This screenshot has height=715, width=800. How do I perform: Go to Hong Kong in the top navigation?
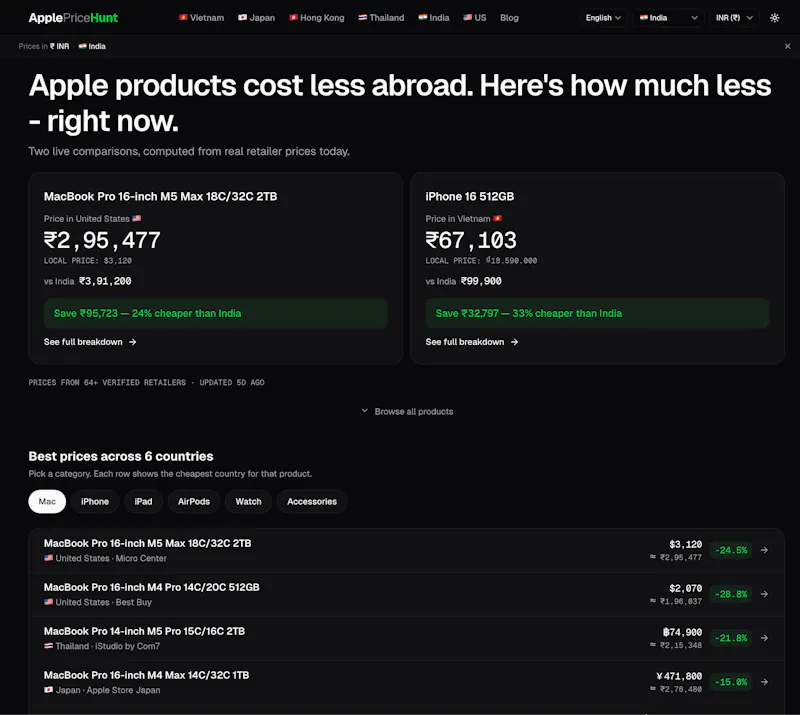[x=317, y=18]
